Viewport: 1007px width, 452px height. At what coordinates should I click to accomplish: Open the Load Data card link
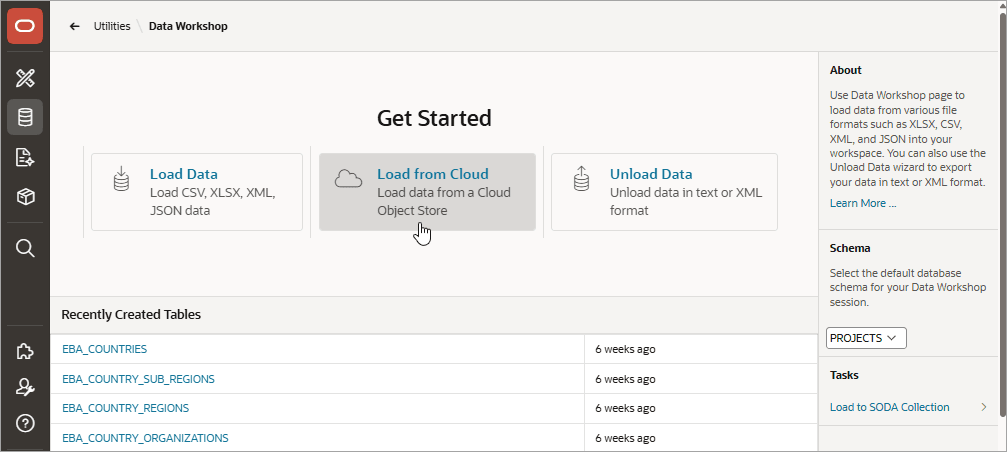point(184,174)
